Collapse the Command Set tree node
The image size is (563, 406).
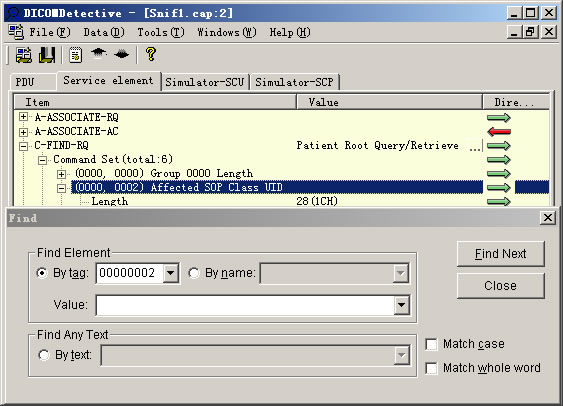[x=42, y=160]
